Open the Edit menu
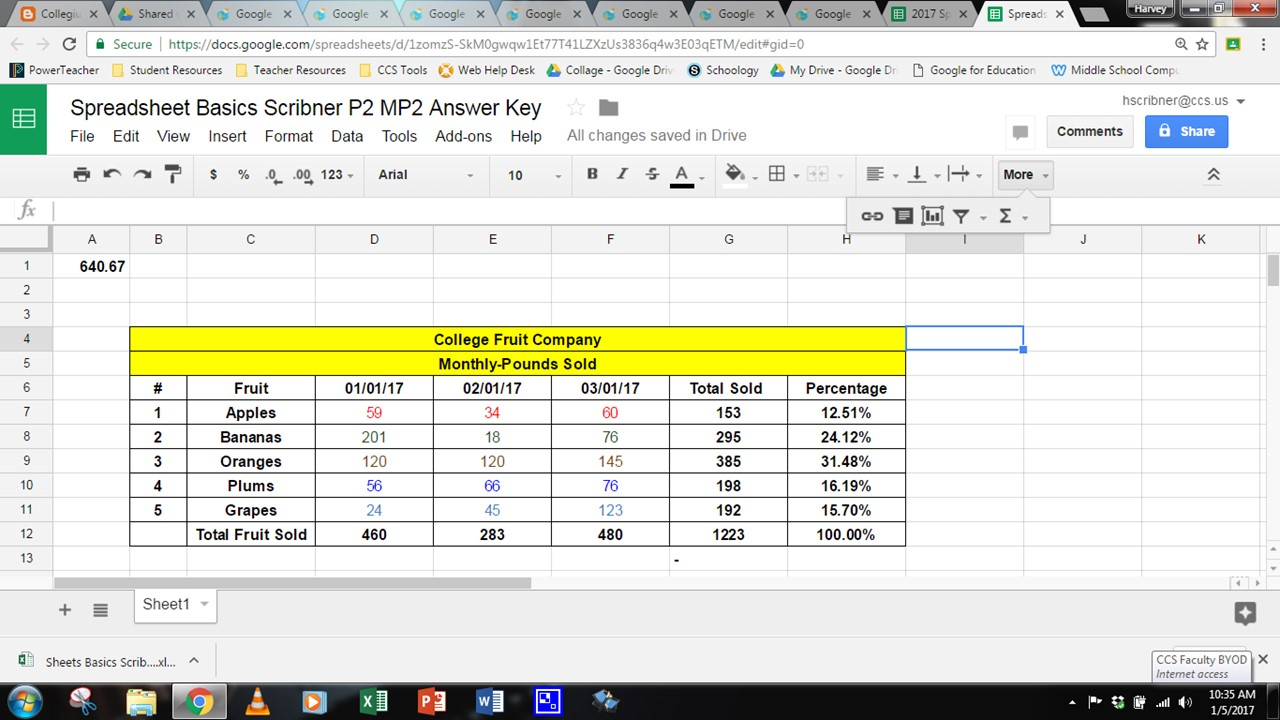 coord(126,136)
